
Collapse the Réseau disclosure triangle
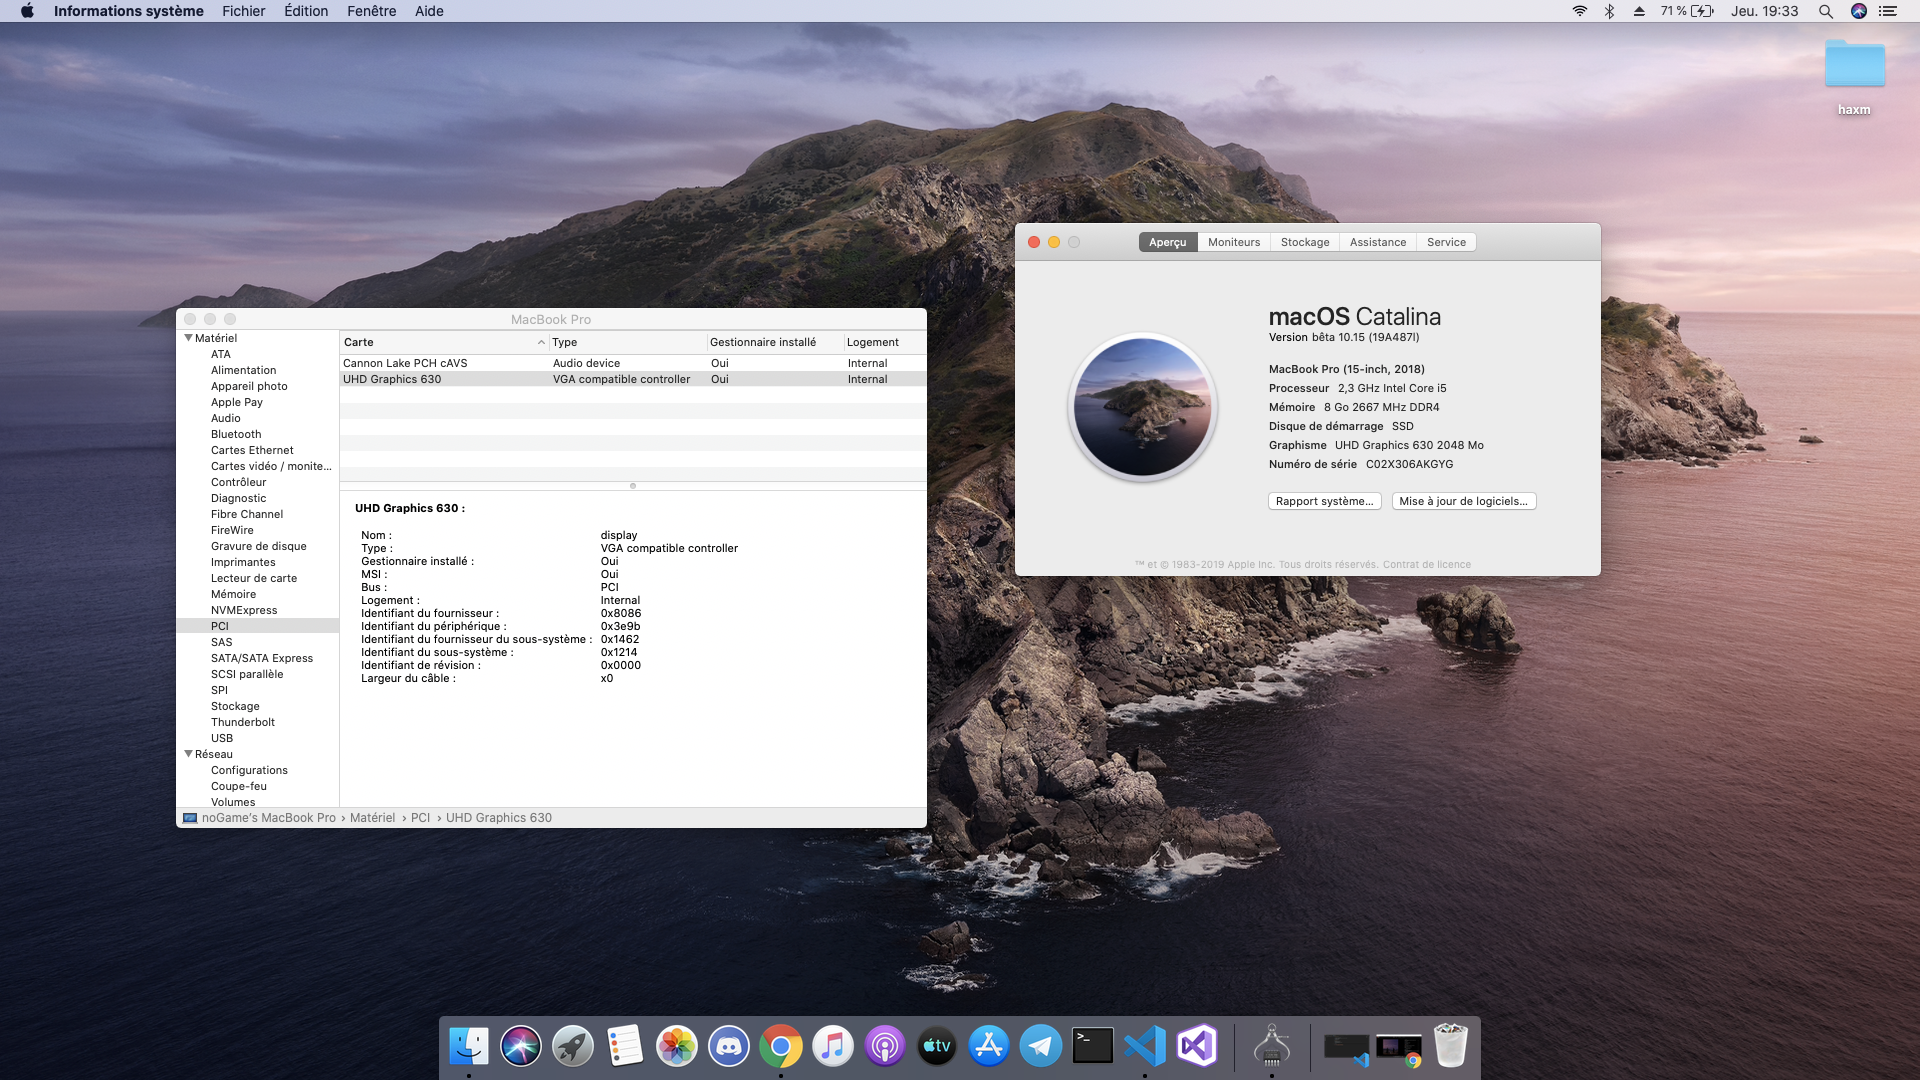188,754
